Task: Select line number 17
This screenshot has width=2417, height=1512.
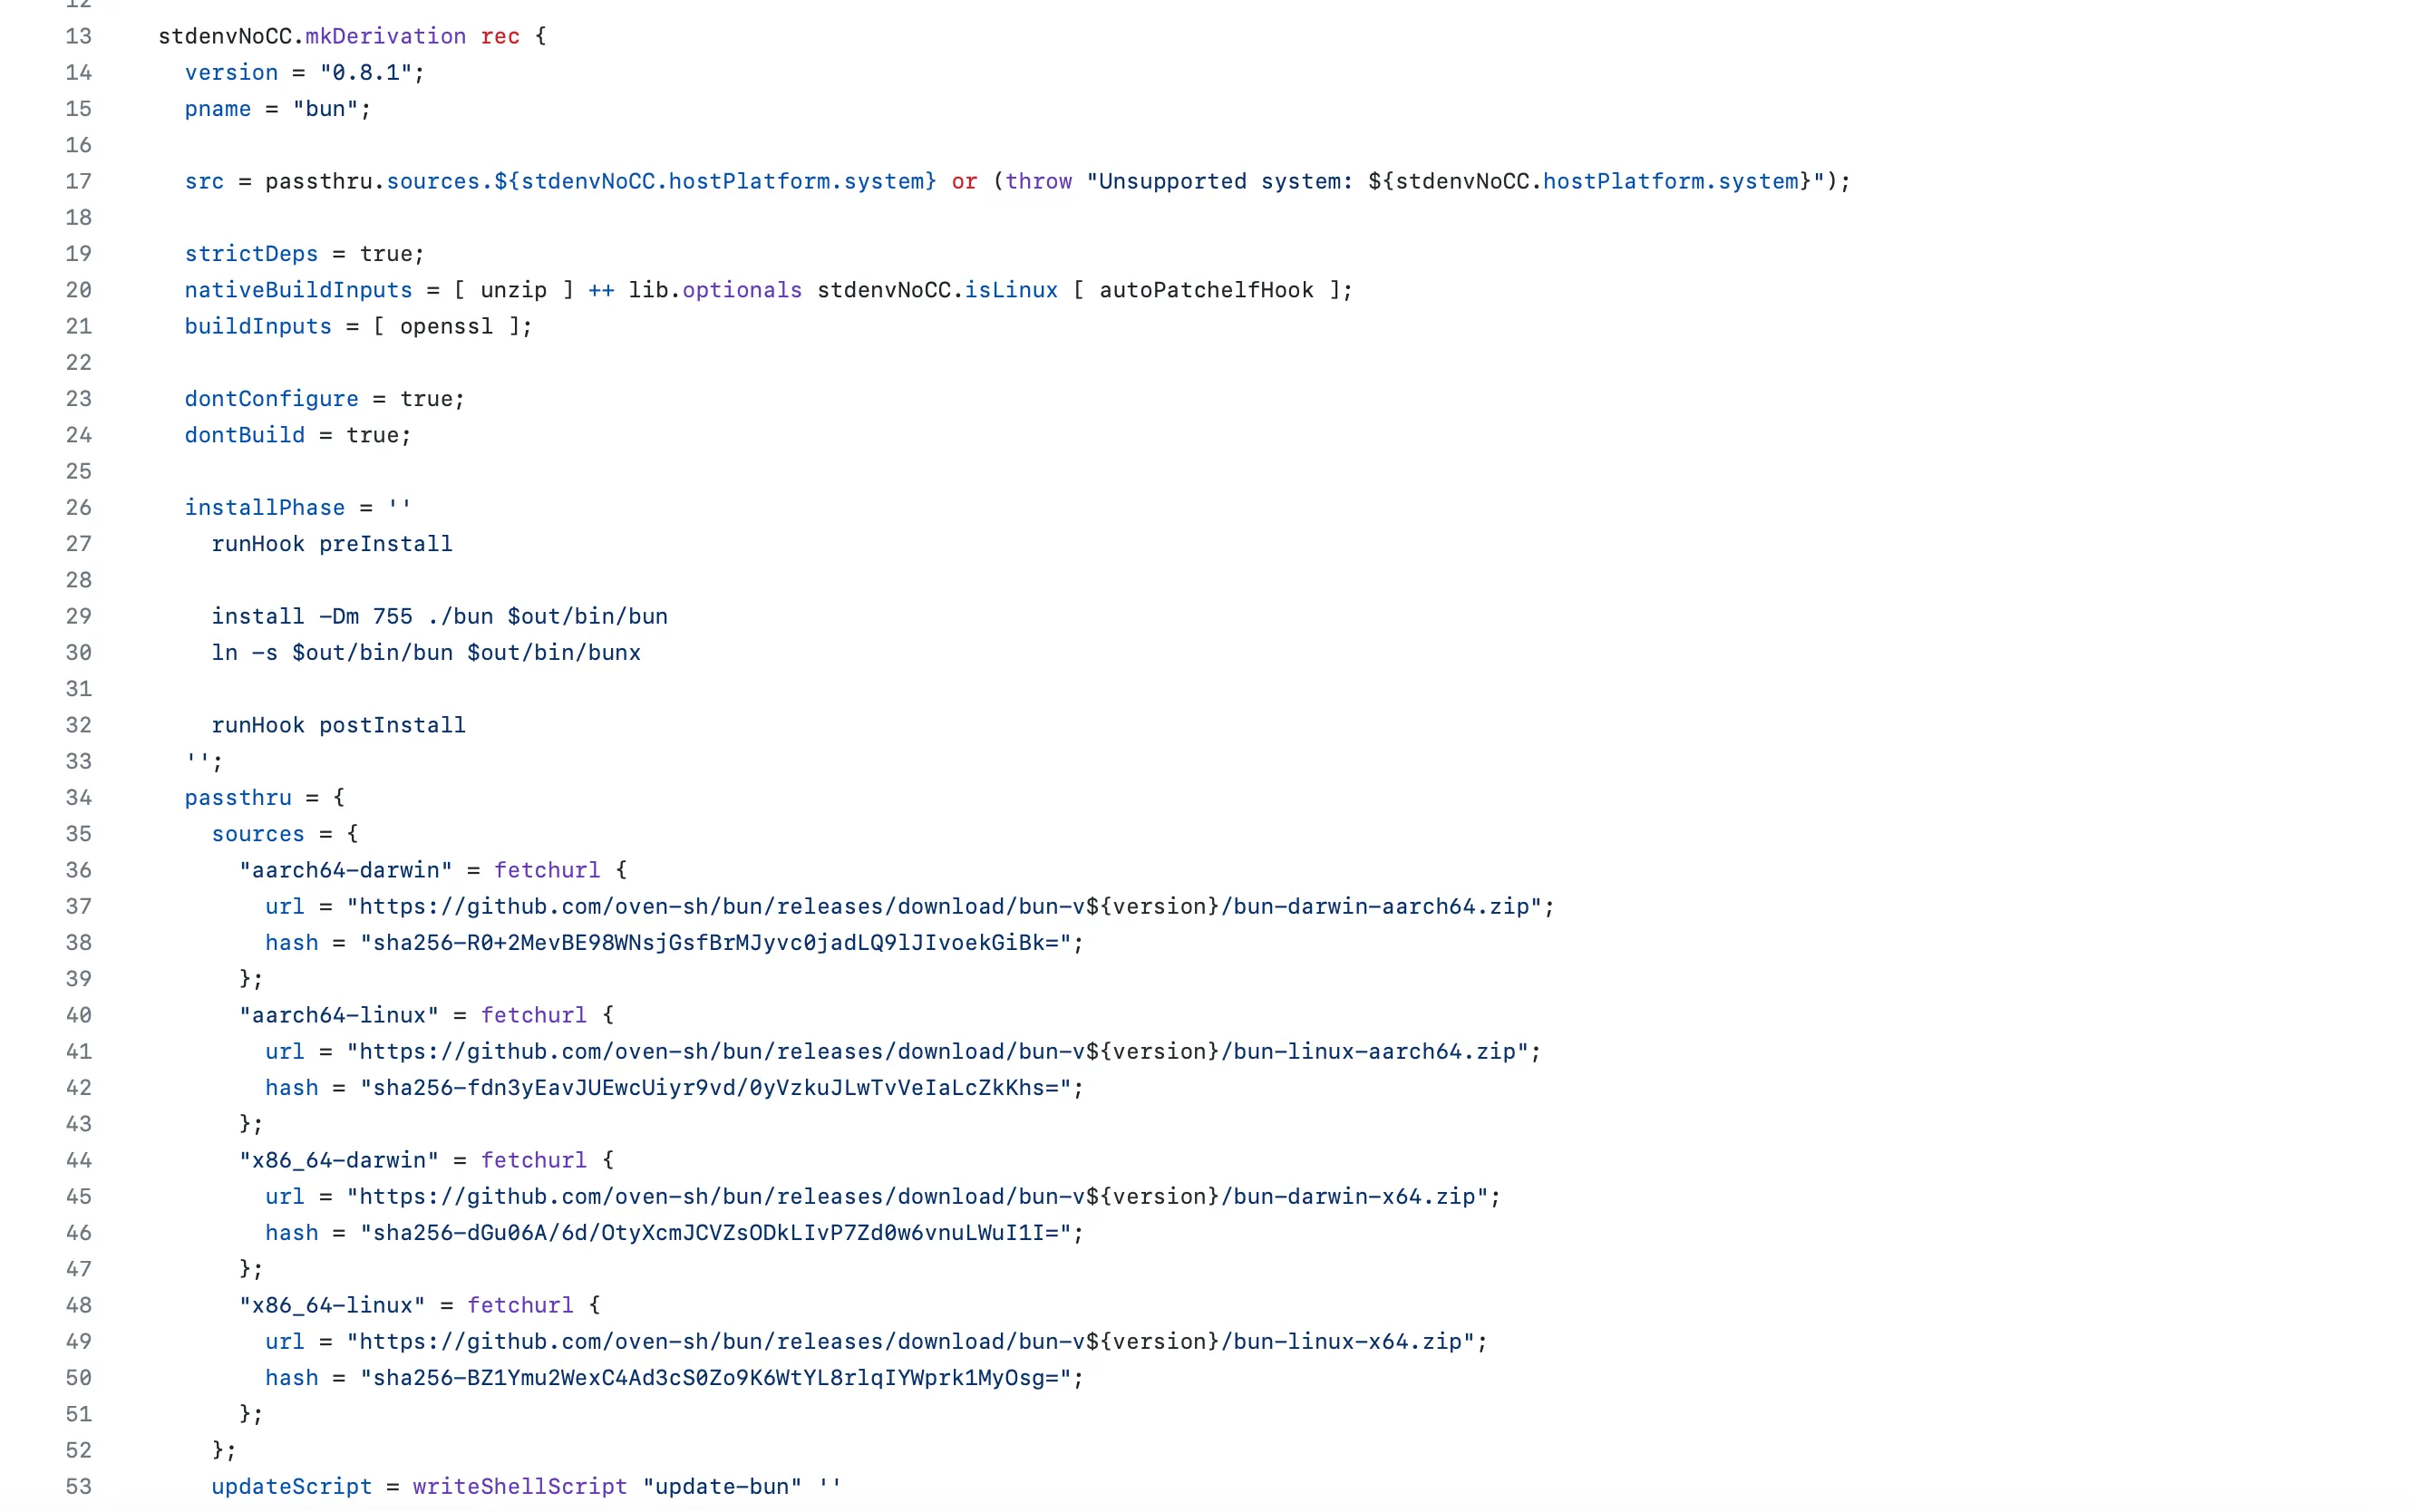Action: 78,181
